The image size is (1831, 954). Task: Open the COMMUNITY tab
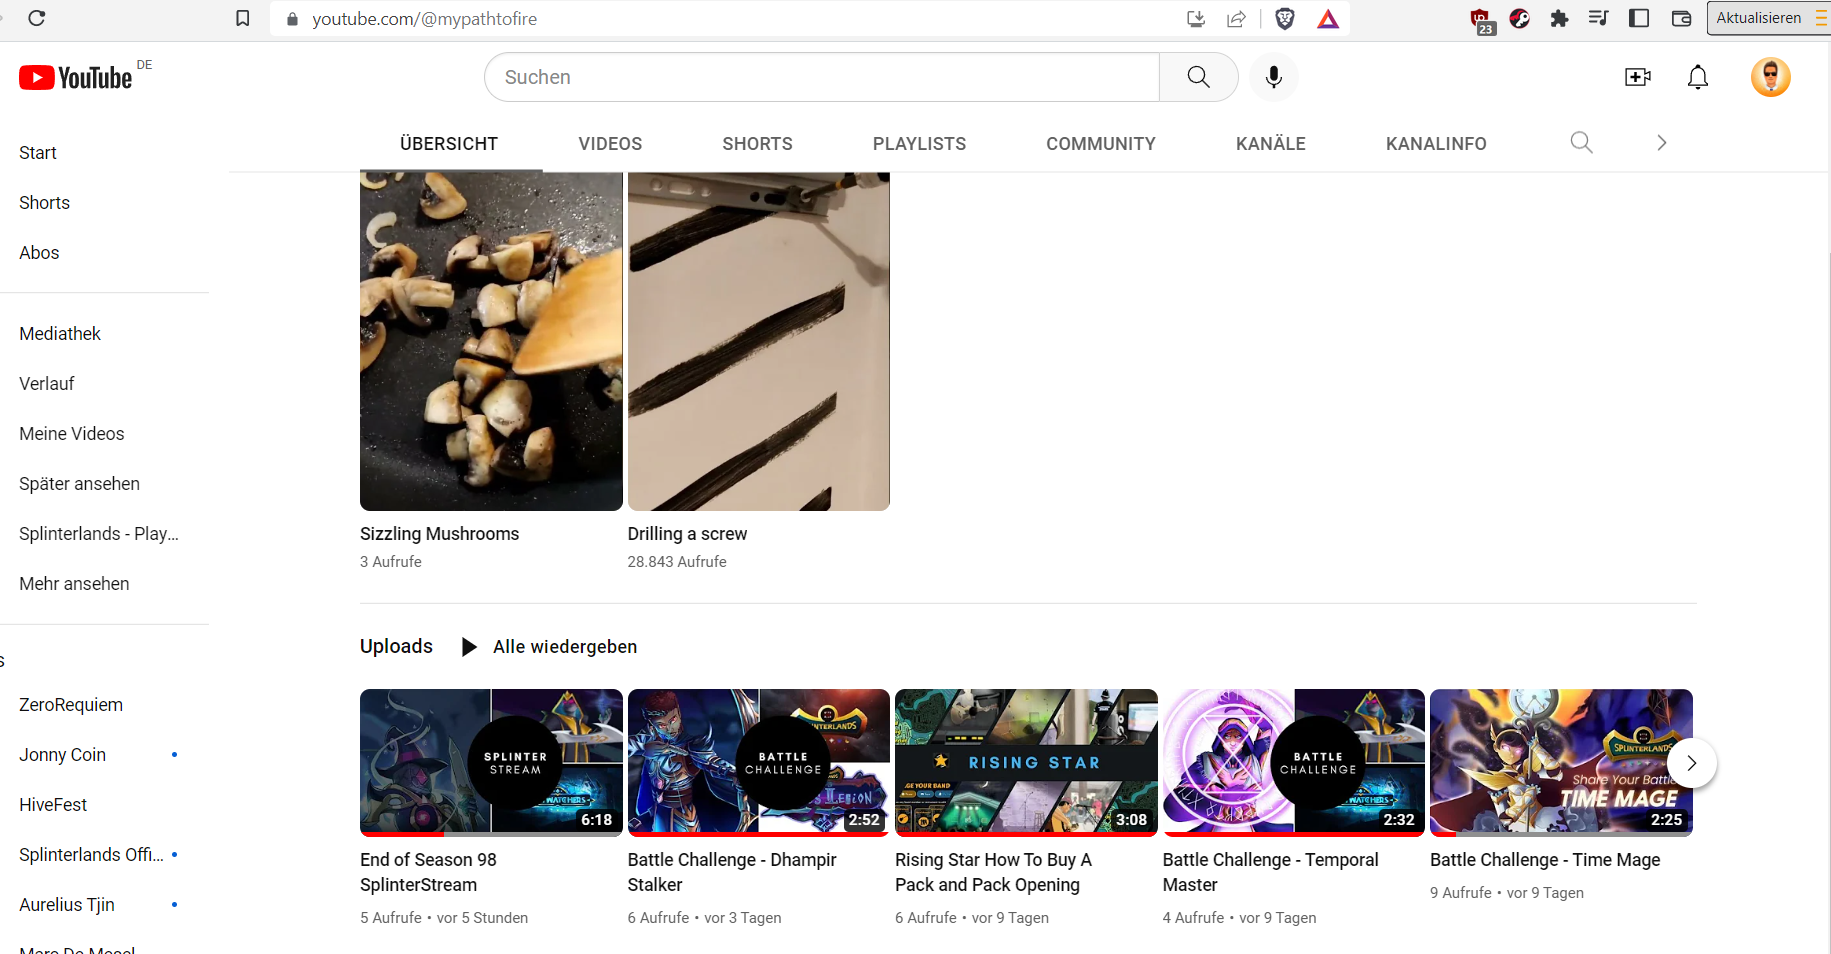coord(1101,144)
